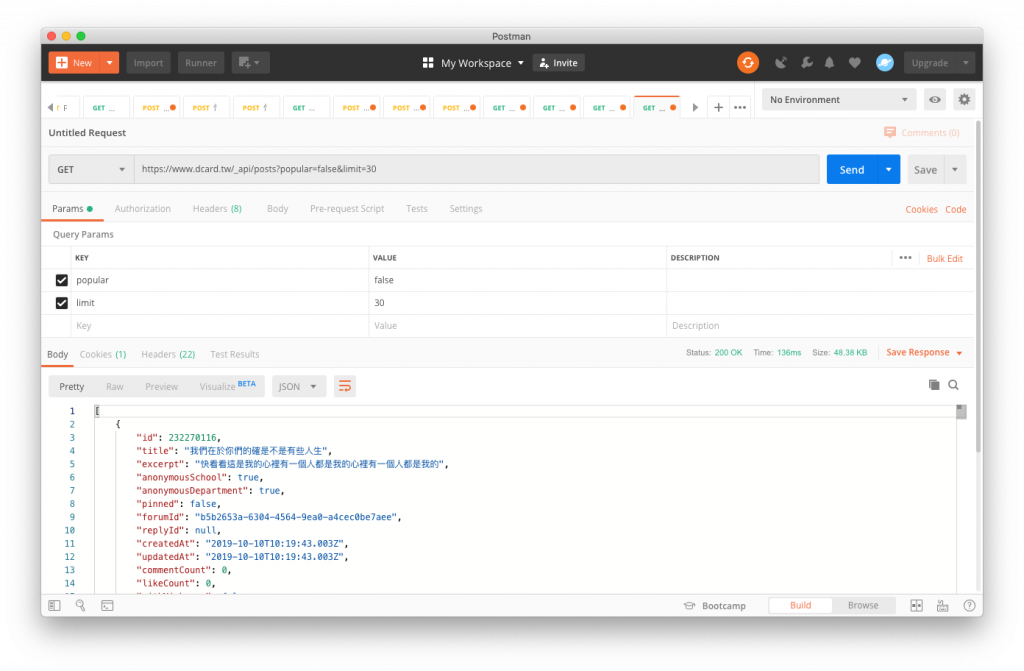Open the request Headers (8) tab
The height and width of the screenshot is (671, 1024).
(x=217, y=209)
